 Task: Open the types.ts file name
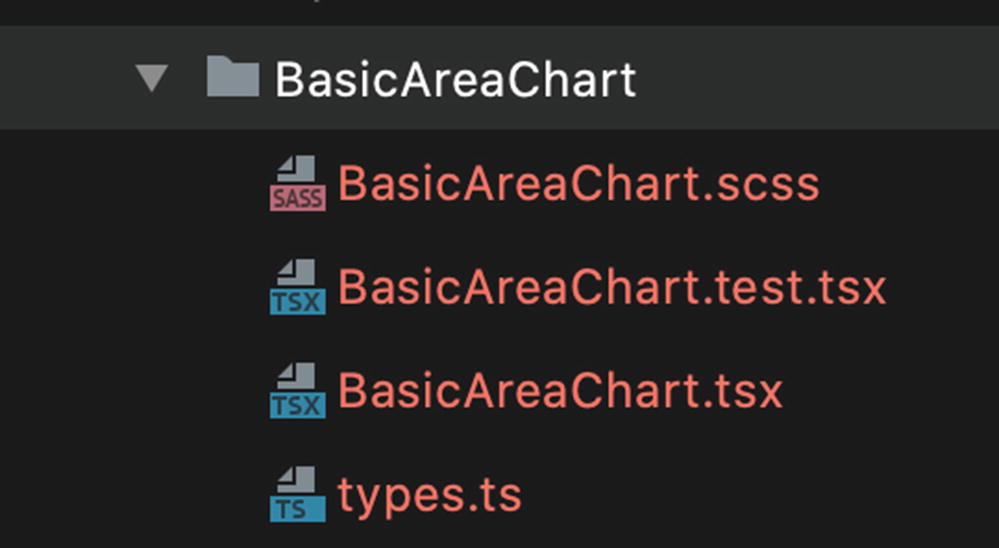tap(430, 495)
